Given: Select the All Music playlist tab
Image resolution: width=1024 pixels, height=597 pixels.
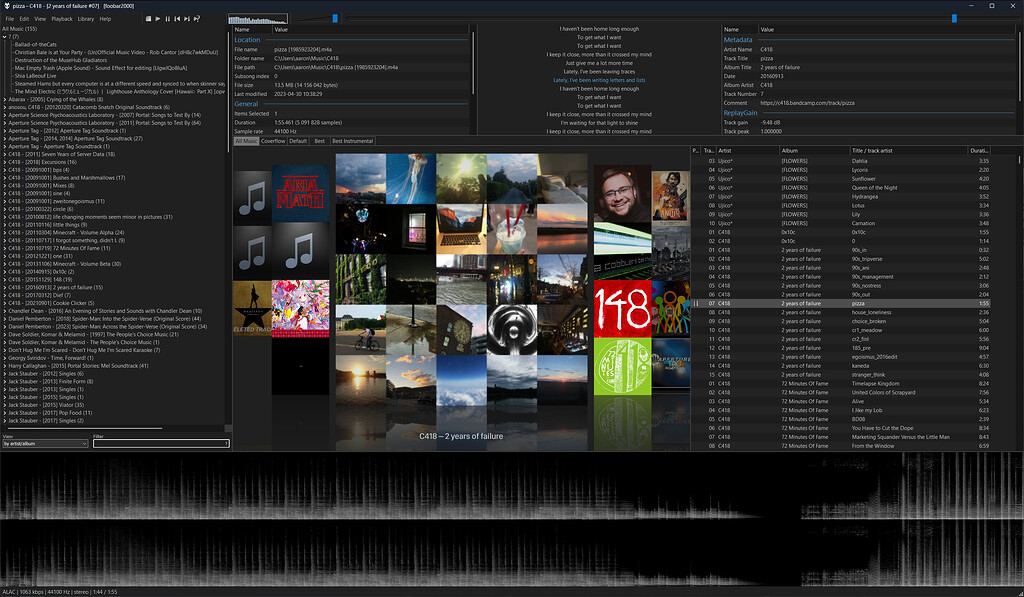Looking at the screenshot, I should (246, 141).
